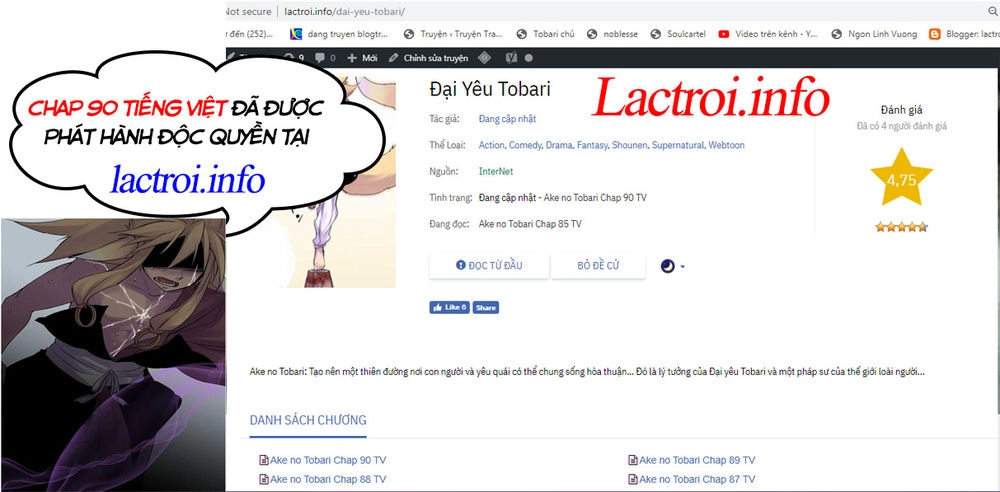Open chapter 'Ake no Tobari Chap 89 TV'
Image resolution: width=1000 pixels, height=492 pixels.
[696, 460]
